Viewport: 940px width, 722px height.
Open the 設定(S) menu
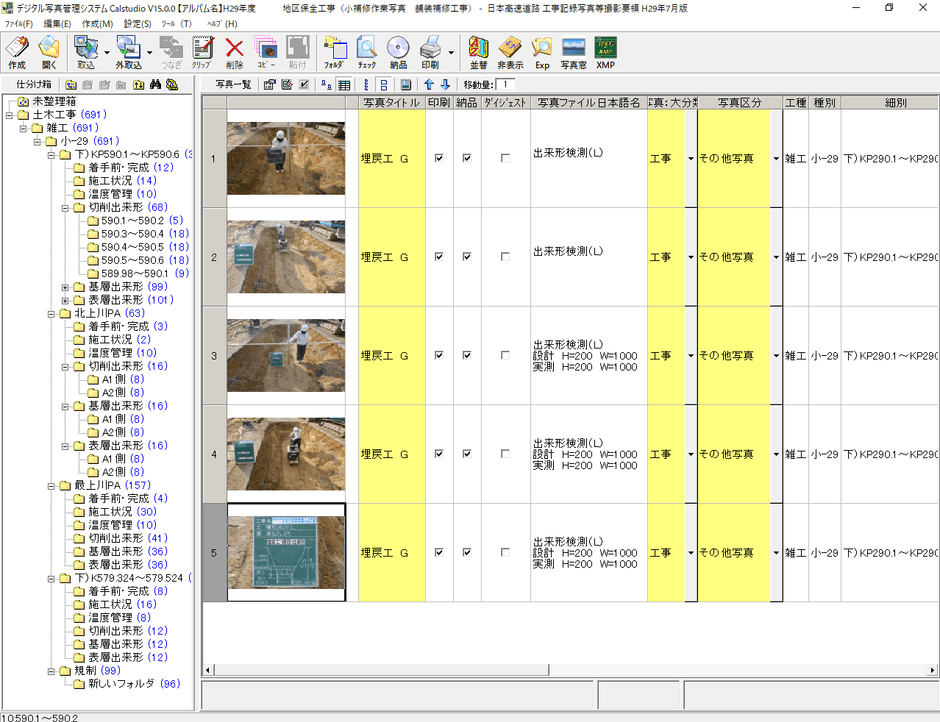click(137, 23)
